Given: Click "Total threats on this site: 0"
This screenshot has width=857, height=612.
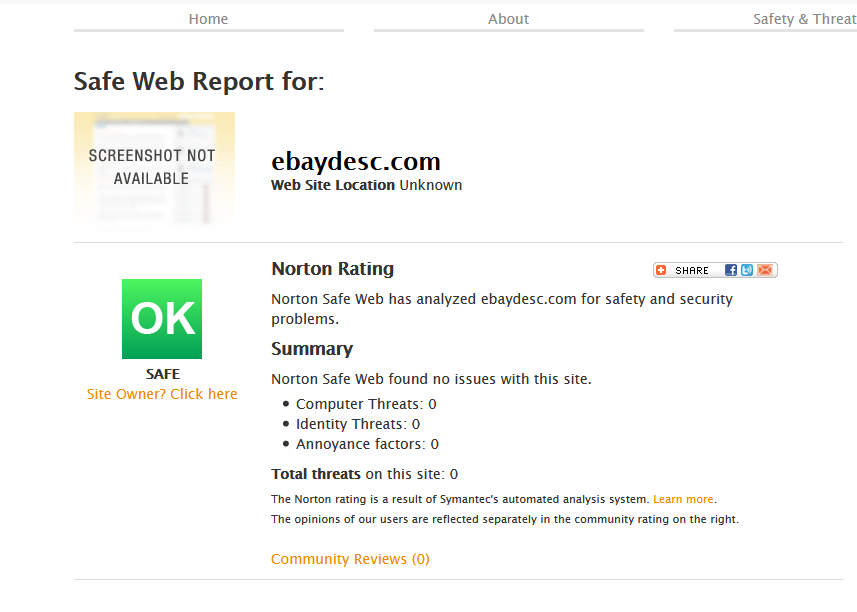Looking at the screenshot, I should (365, 474).
